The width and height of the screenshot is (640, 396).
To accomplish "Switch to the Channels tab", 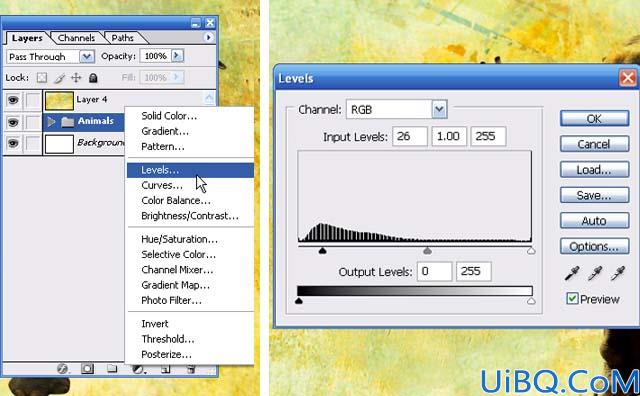I will point(76,38).
